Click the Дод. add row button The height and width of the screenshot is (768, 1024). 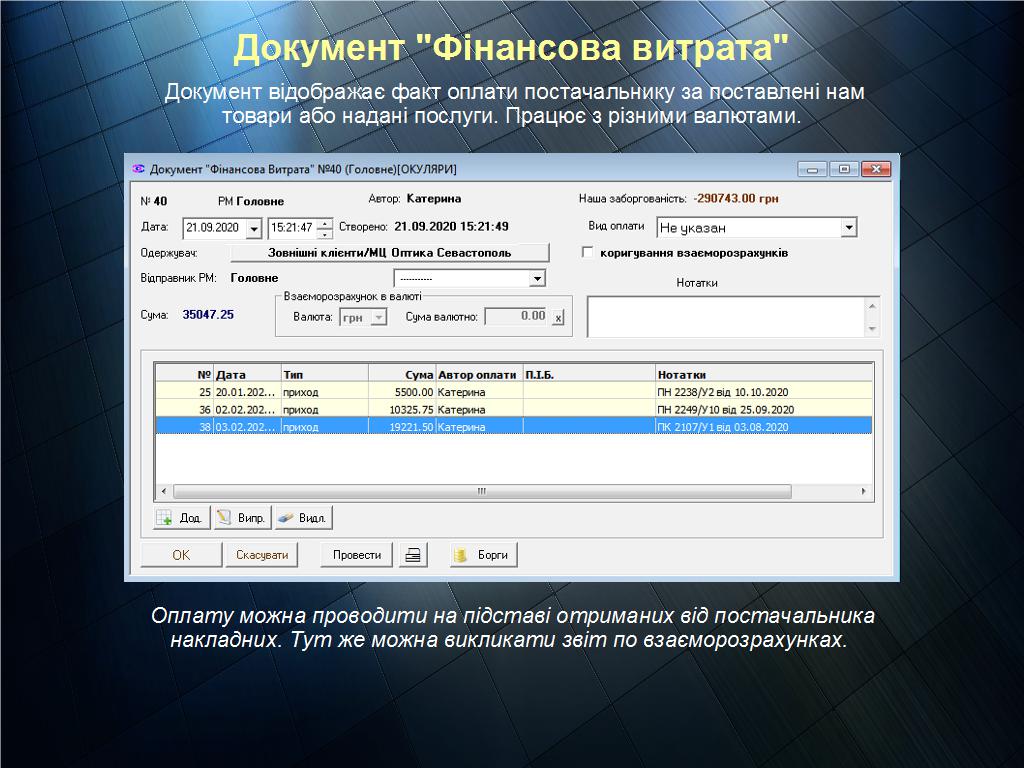(x=179, y=518)
